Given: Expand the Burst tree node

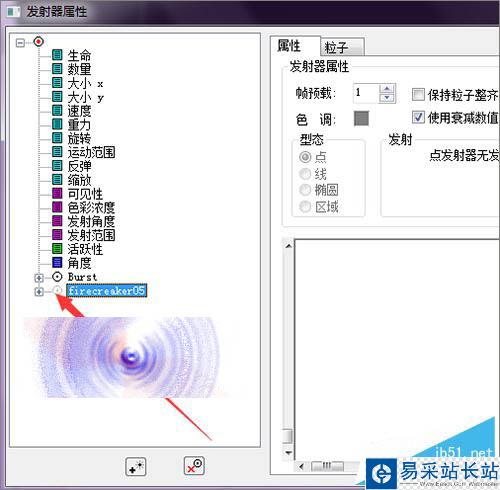Looking at the screenshot, I should point(39,277).
